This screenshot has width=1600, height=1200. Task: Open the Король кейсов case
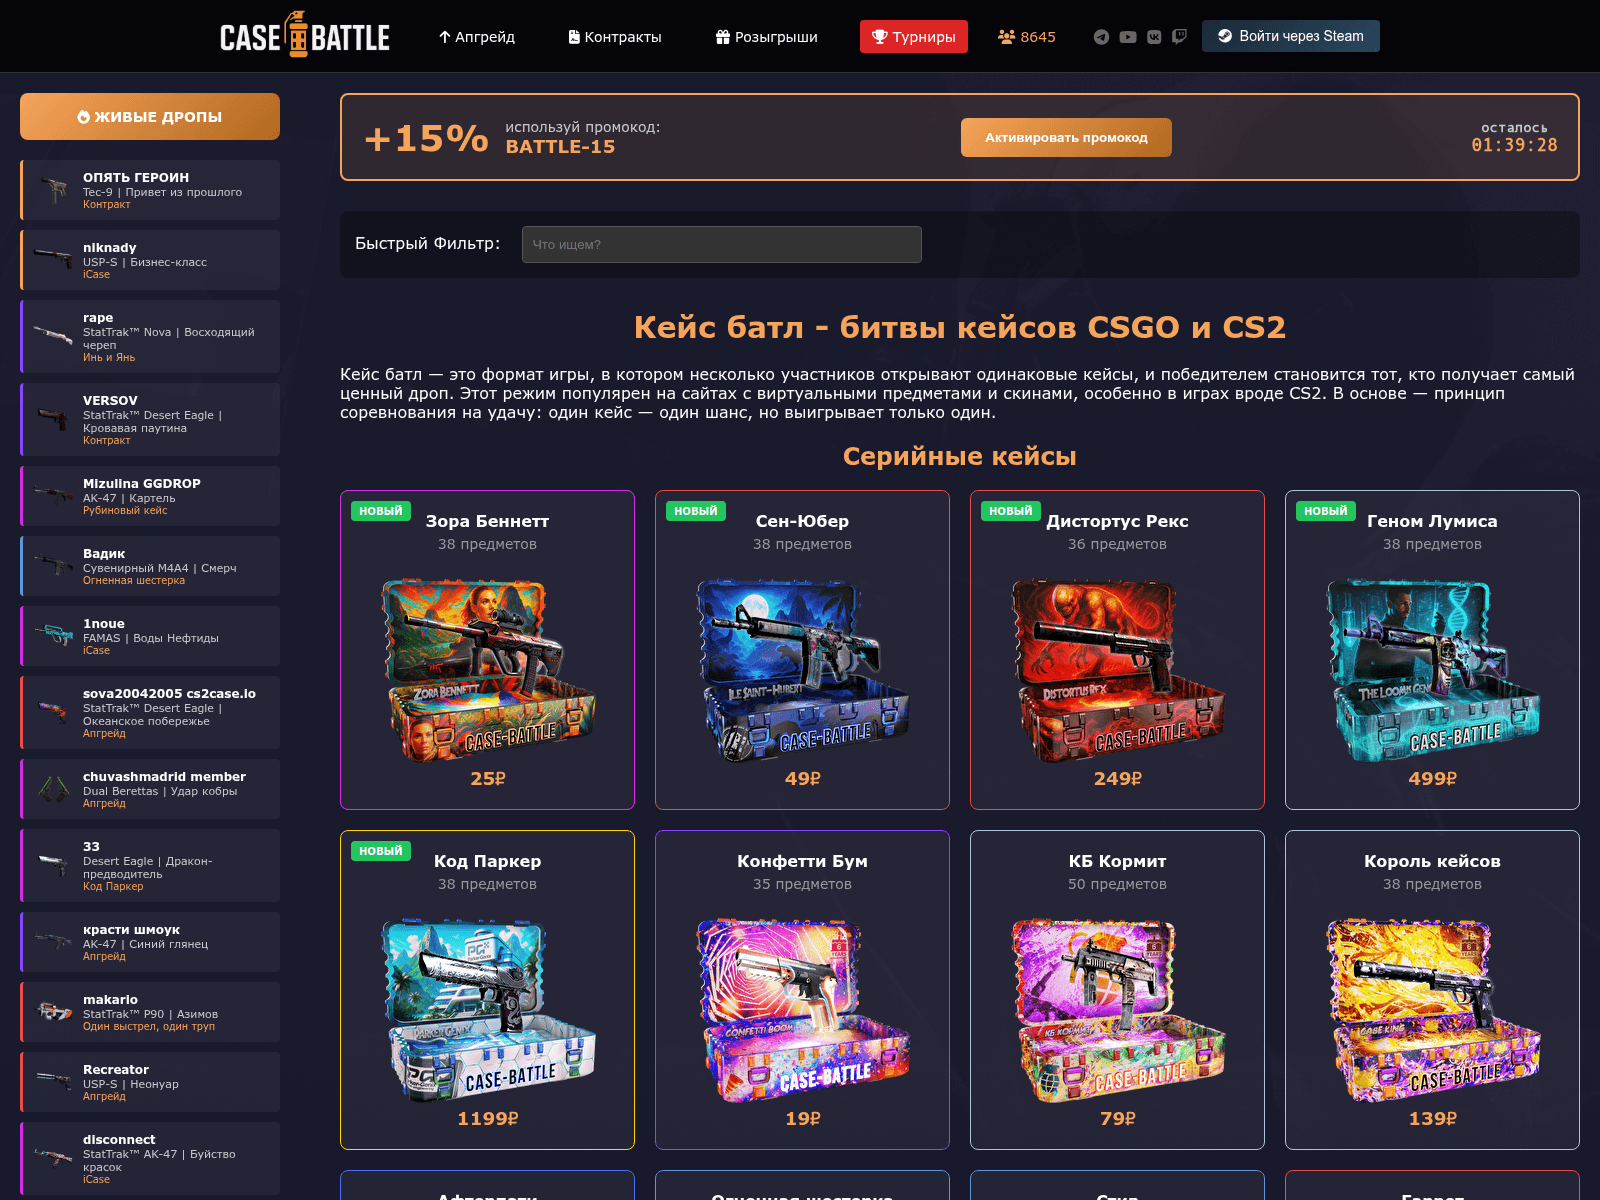point(1432,990)
